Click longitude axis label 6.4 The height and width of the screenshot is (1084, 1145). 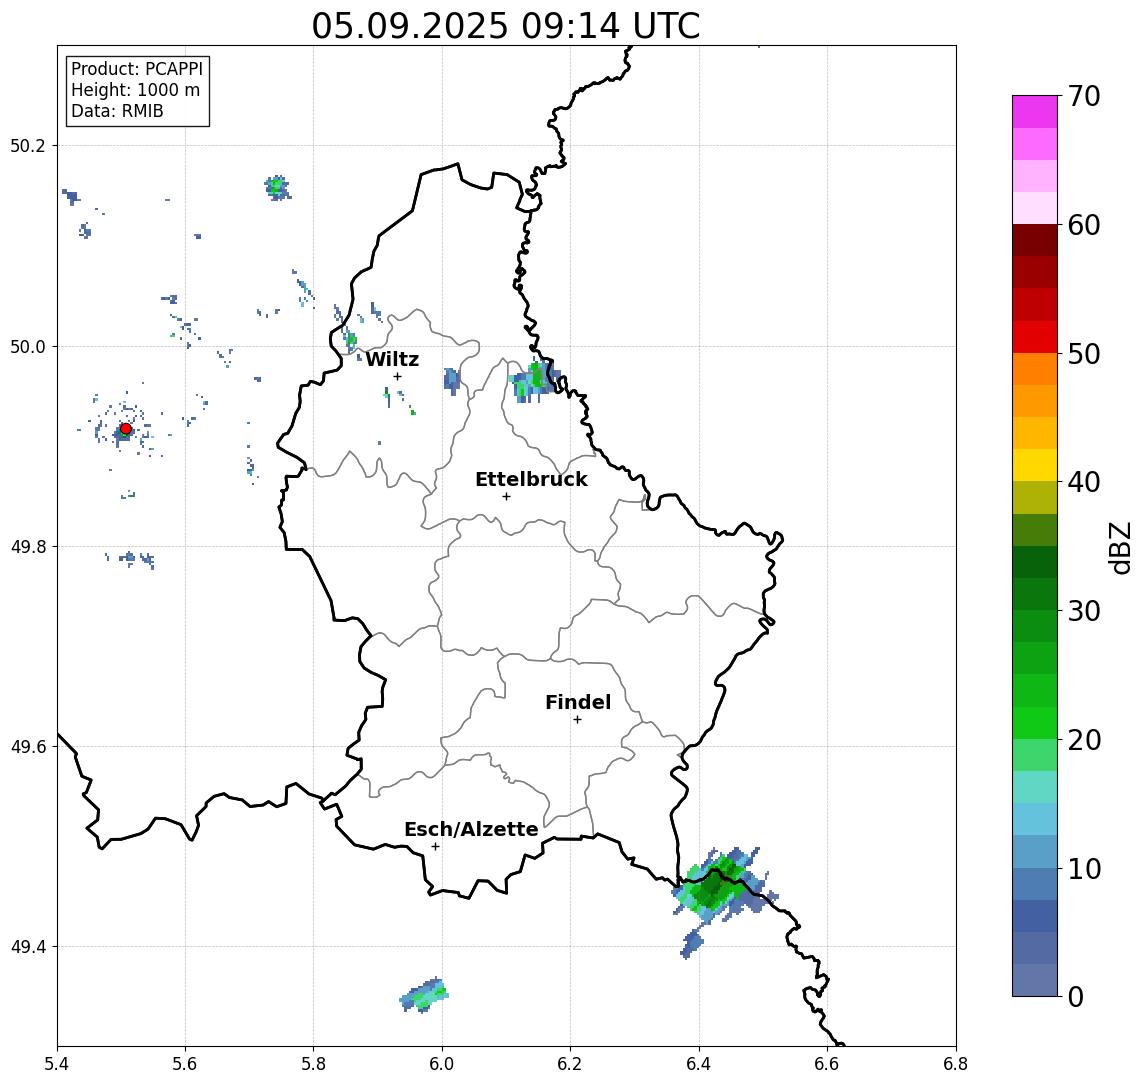pos(699,1064)
